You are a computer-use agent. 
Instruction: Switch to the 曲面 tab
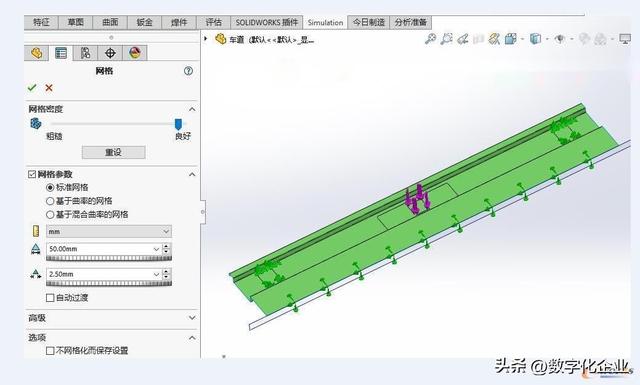(x=110, y=22)
